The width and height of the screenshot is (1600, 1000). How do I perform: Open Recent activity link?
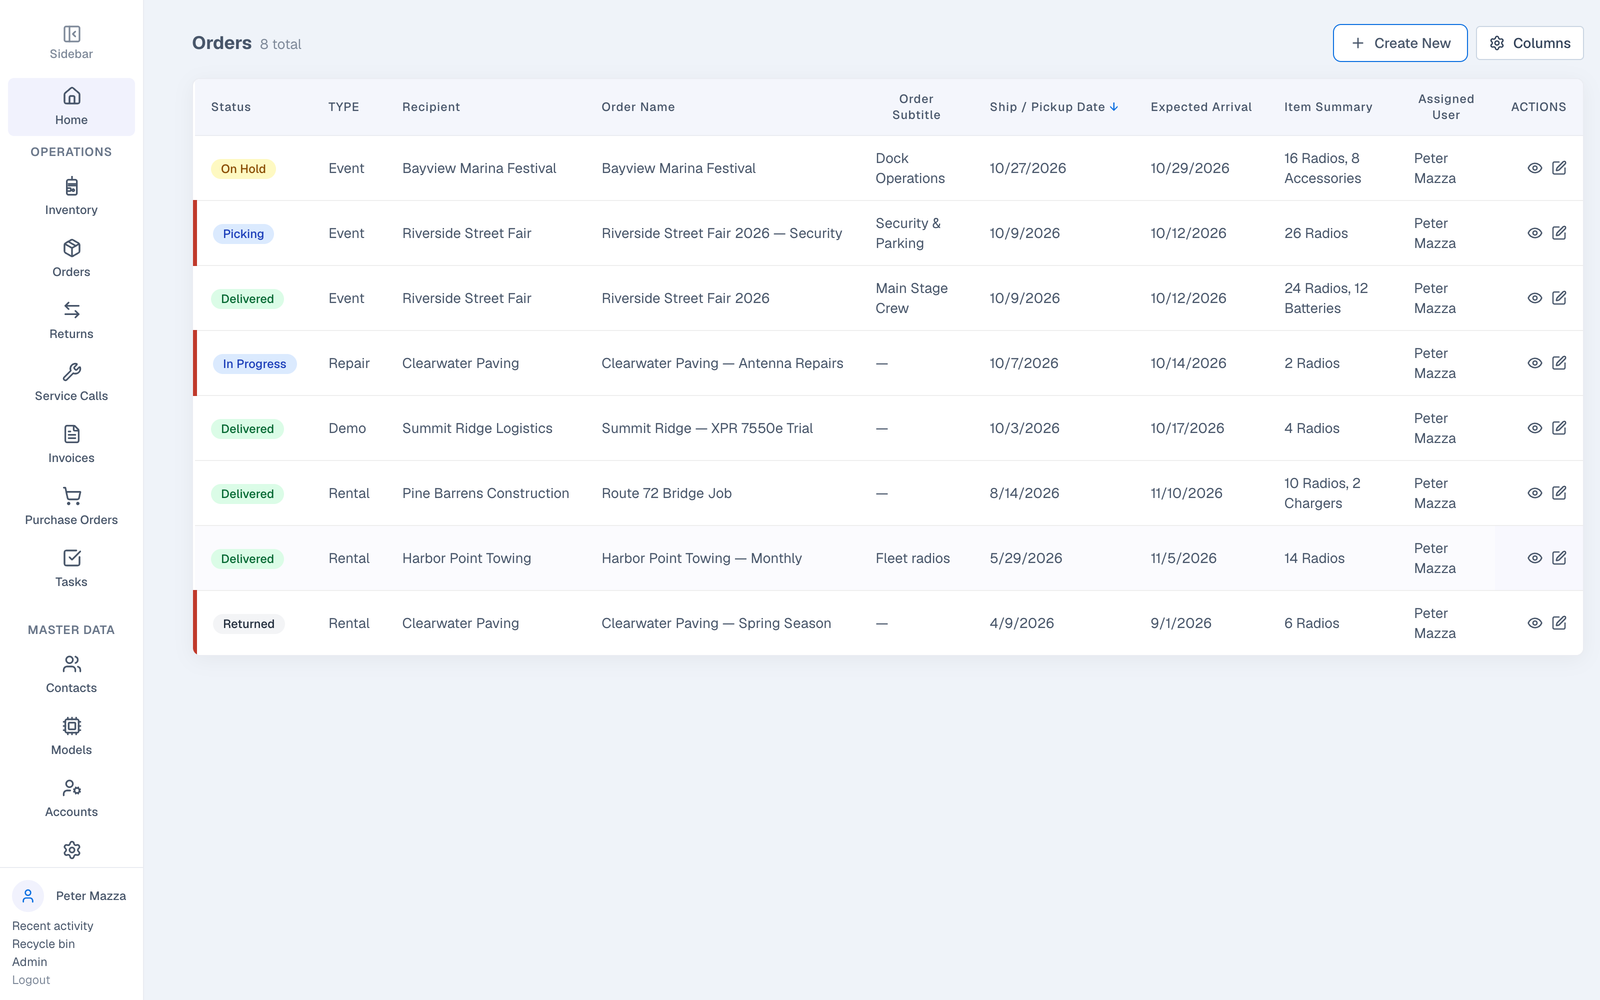[52, 926]
